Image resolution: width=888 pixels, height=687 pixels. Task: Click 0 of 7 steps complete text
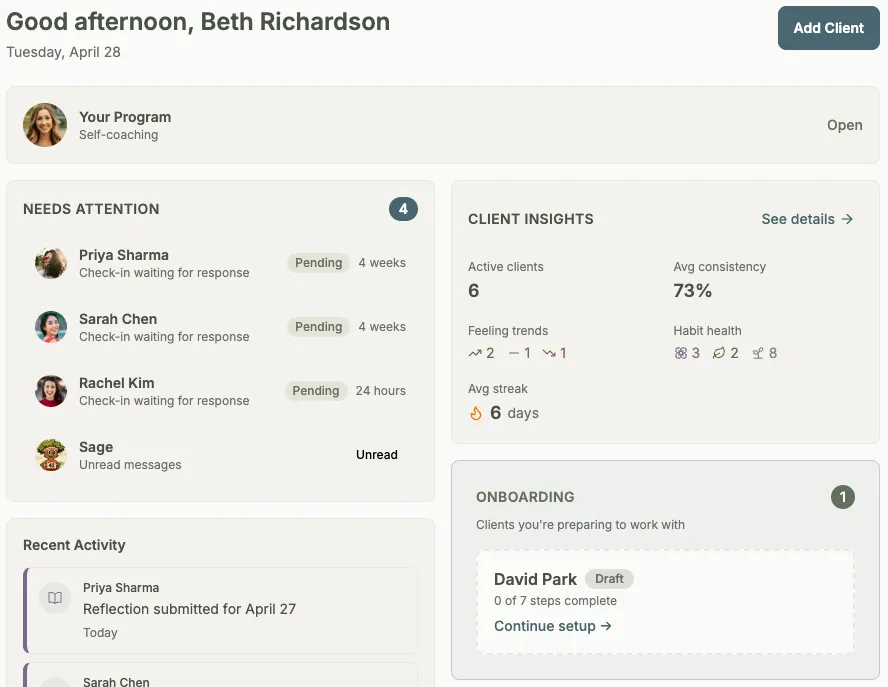(x=555, y=601)
